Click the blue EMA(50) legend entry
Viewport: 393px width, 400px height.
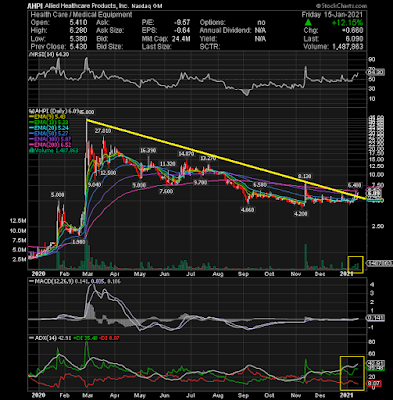pyautogui.click(x=50, y=133)
